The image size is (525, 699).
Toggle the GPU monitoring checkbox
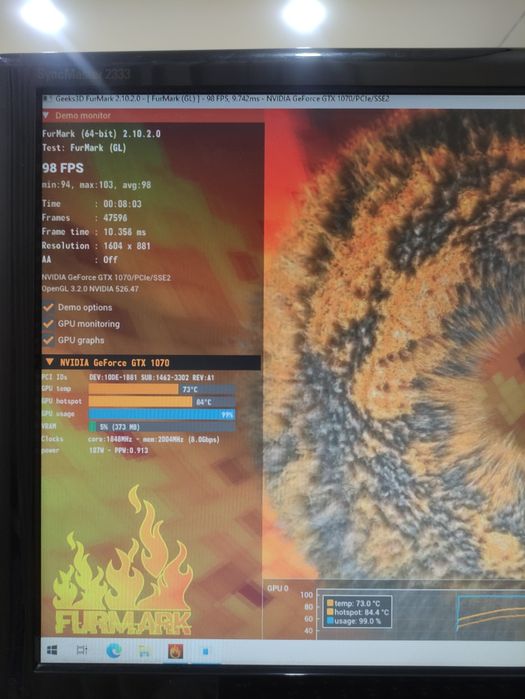pos(48,324)
